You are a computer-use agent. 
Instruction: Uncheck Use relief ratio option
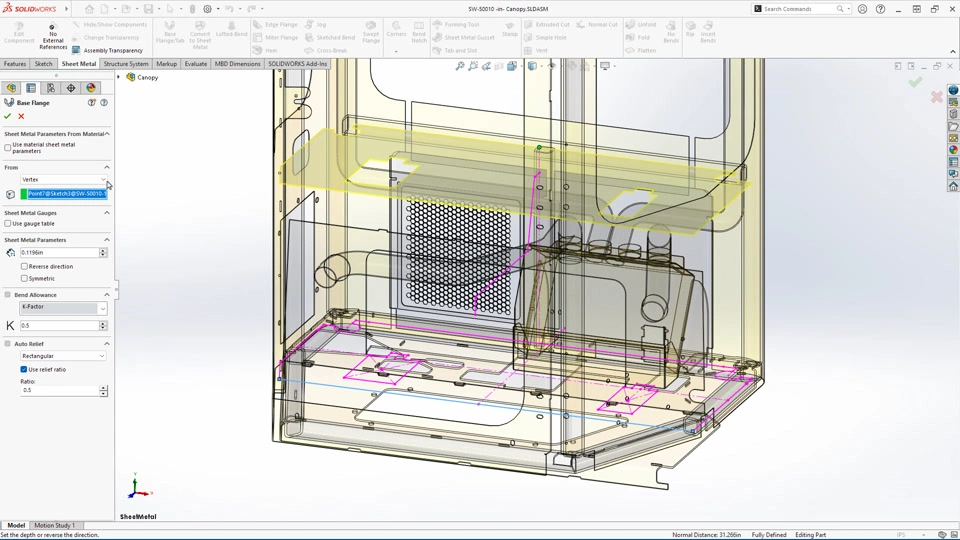pyautogui.click(x=24, y=369)
